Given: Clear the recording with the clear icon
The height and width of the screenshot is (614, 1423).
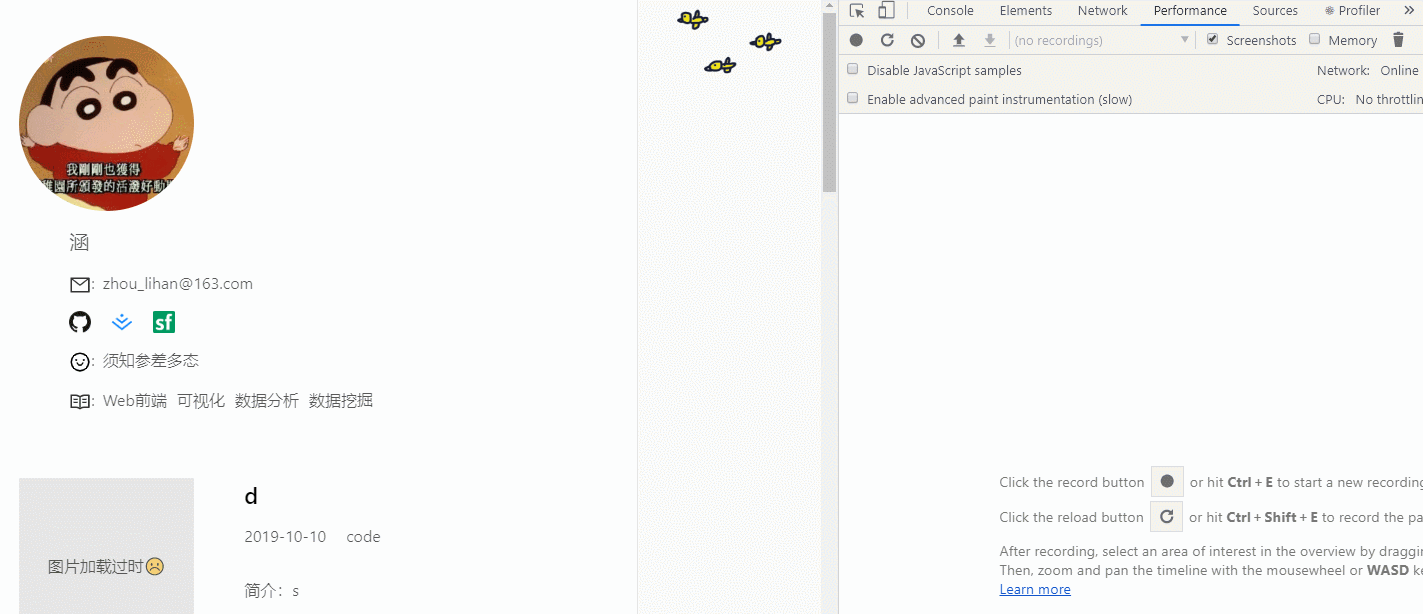Looking at the screenshot, I should [x=918, y=40].
